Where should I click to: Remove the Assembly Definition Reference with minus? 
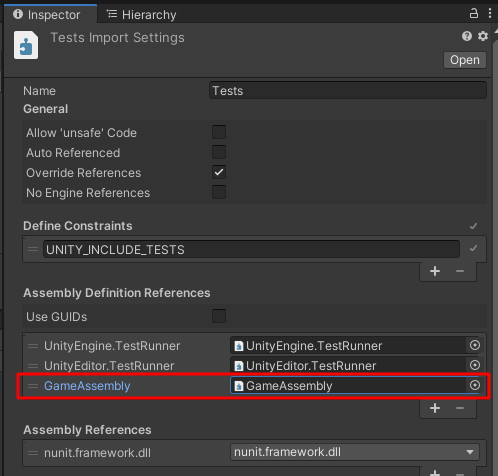tap(460, 408)
